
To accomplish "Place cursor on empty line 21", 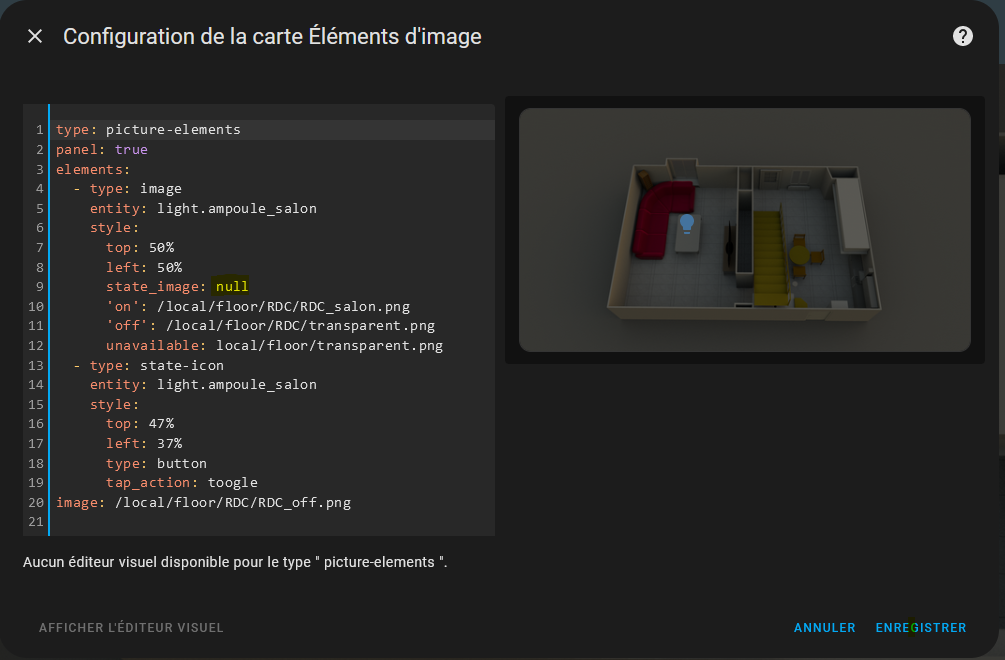I will click(x=272, y=522).
